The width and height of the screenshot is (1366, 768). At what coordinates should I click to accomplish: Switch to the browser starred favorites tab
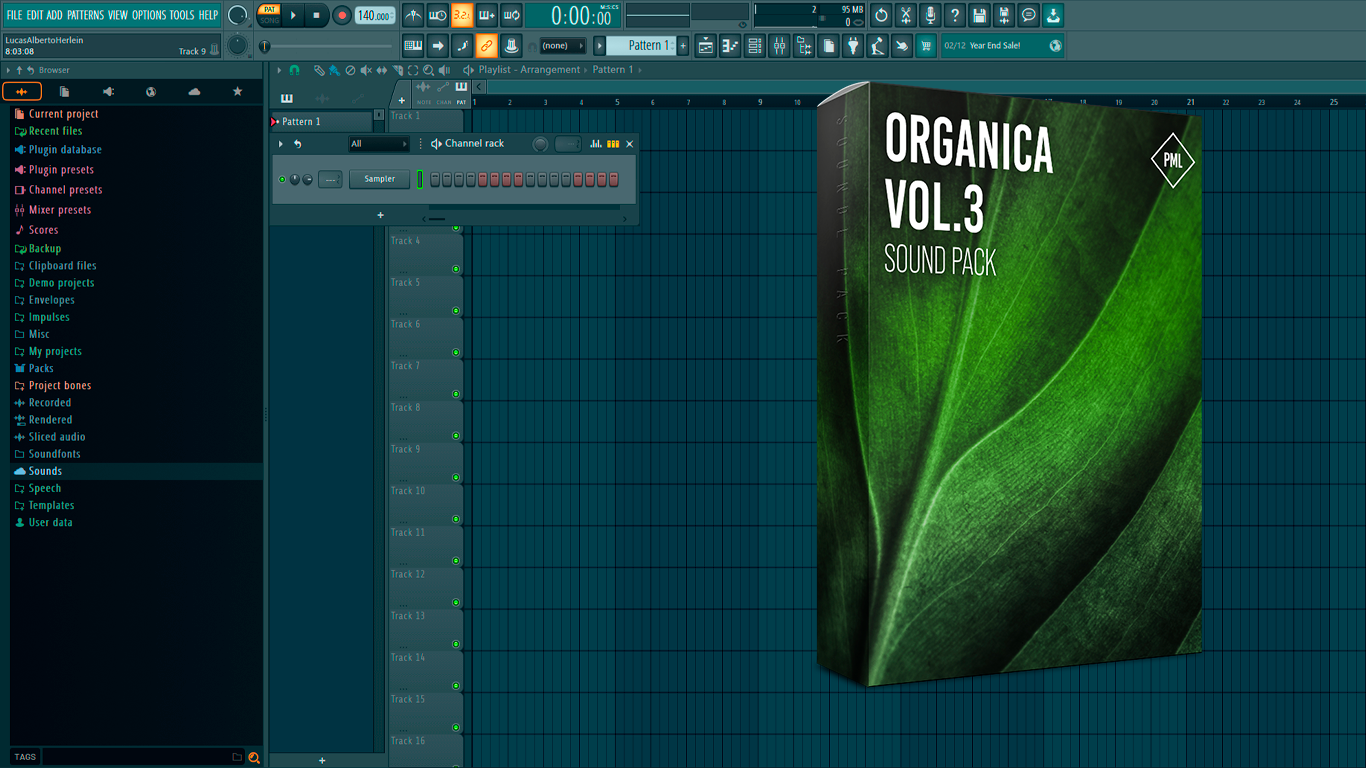tap(237, 92)
